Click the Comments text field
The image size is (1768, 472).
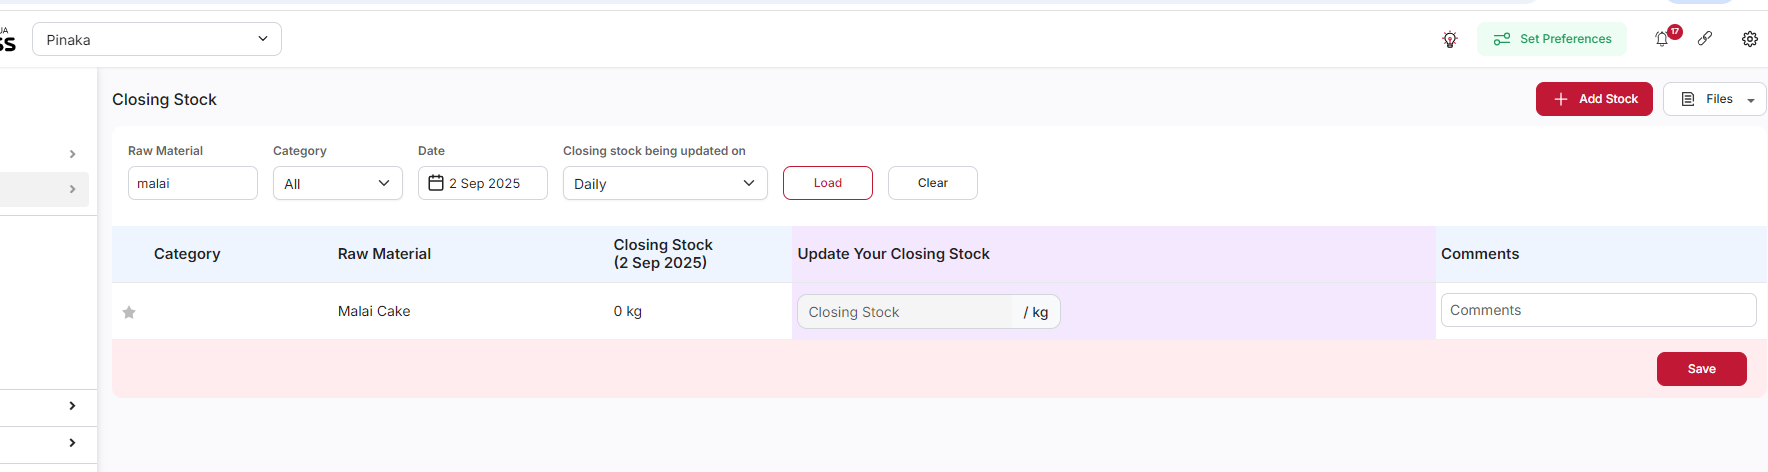(x=1597, y=310)
